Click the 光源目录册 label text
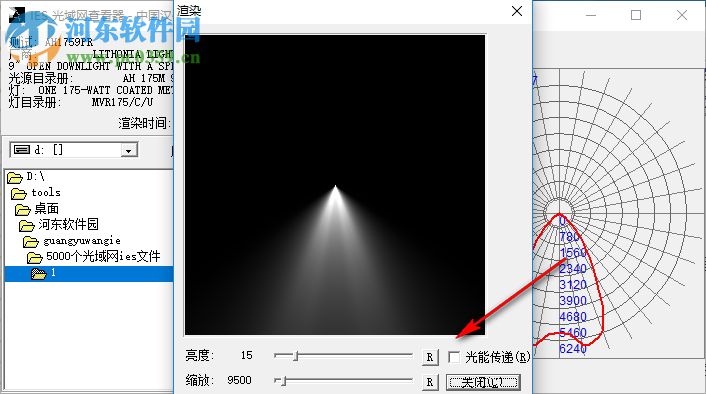 pyautogui.click(x=41, y=78)
